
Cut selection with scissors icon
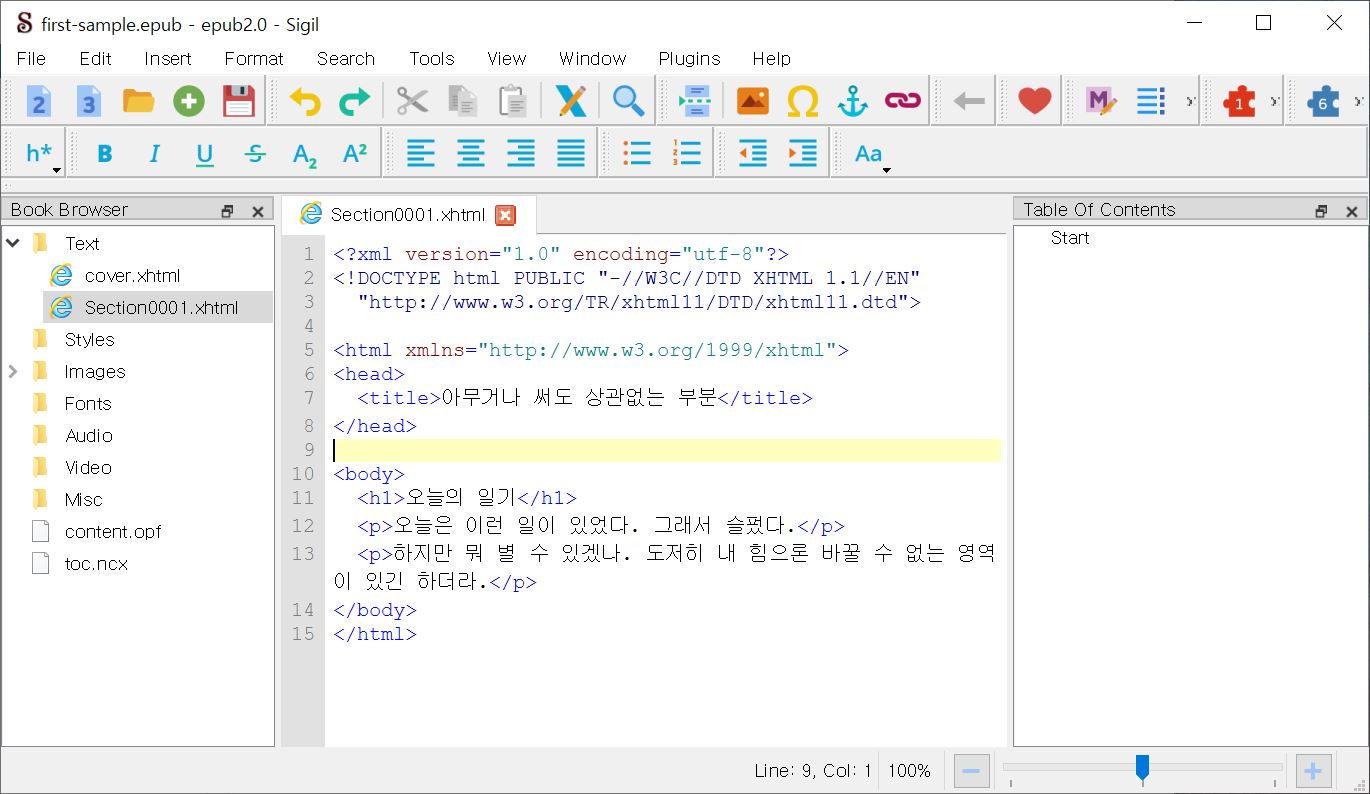(x=412, y=101)
